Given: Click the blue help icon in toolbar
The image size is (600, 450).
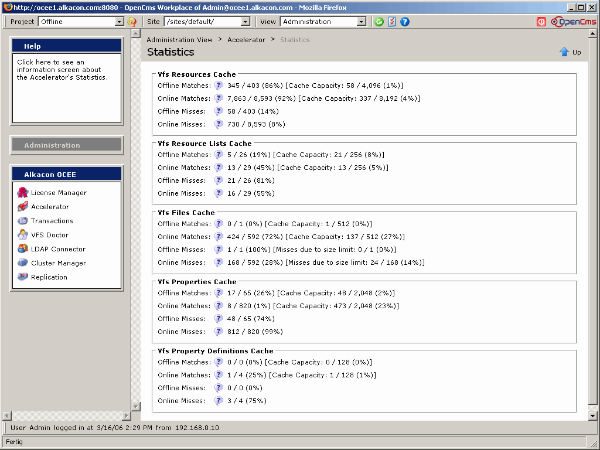Looking at the screenshot, I should [405, 20].
